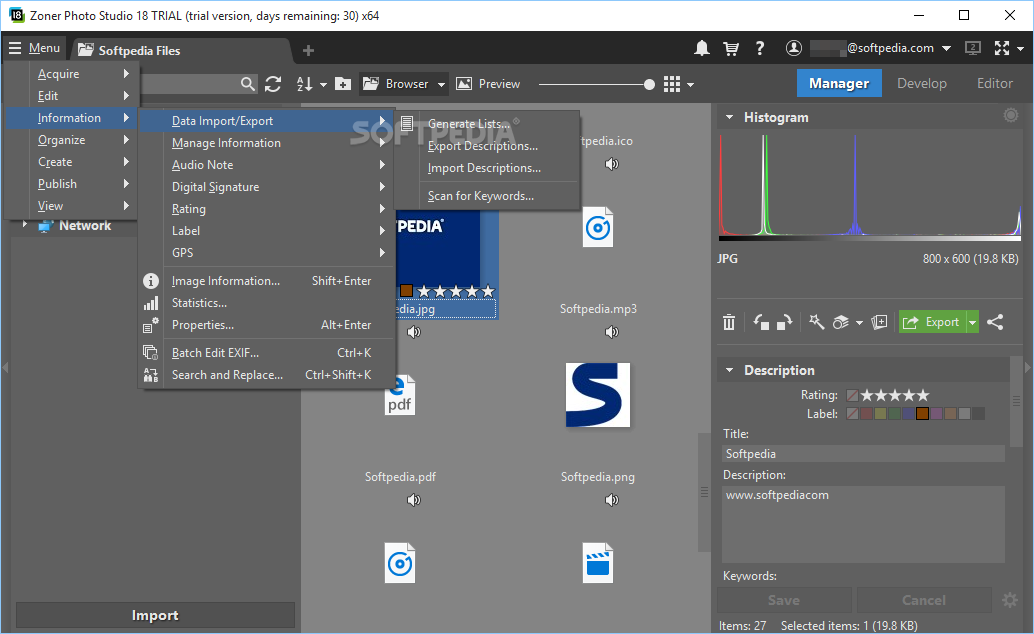1034x634 pixels.
Task: Click the batch filter stack icon
Action: click(840, 323)
